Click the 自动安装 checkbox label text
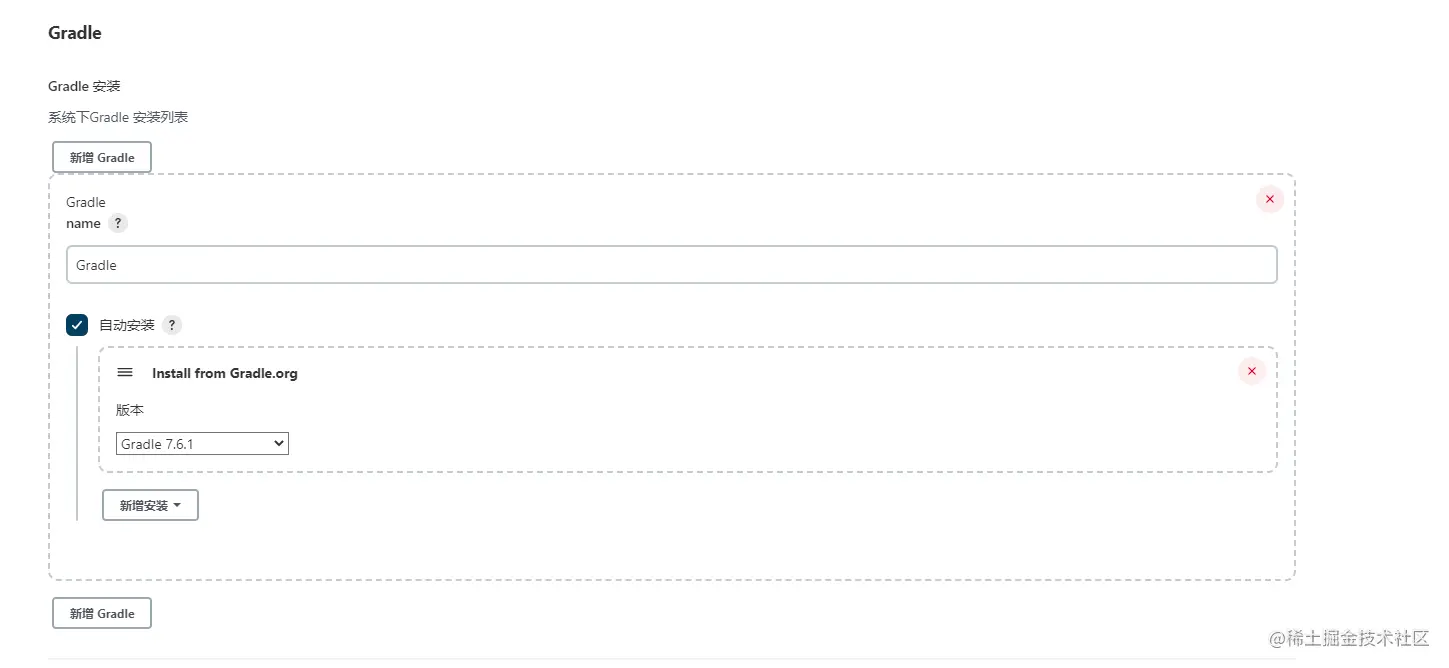Image resolution: width=1449 pixels, height=668 pixels. (x=127, y=325)
